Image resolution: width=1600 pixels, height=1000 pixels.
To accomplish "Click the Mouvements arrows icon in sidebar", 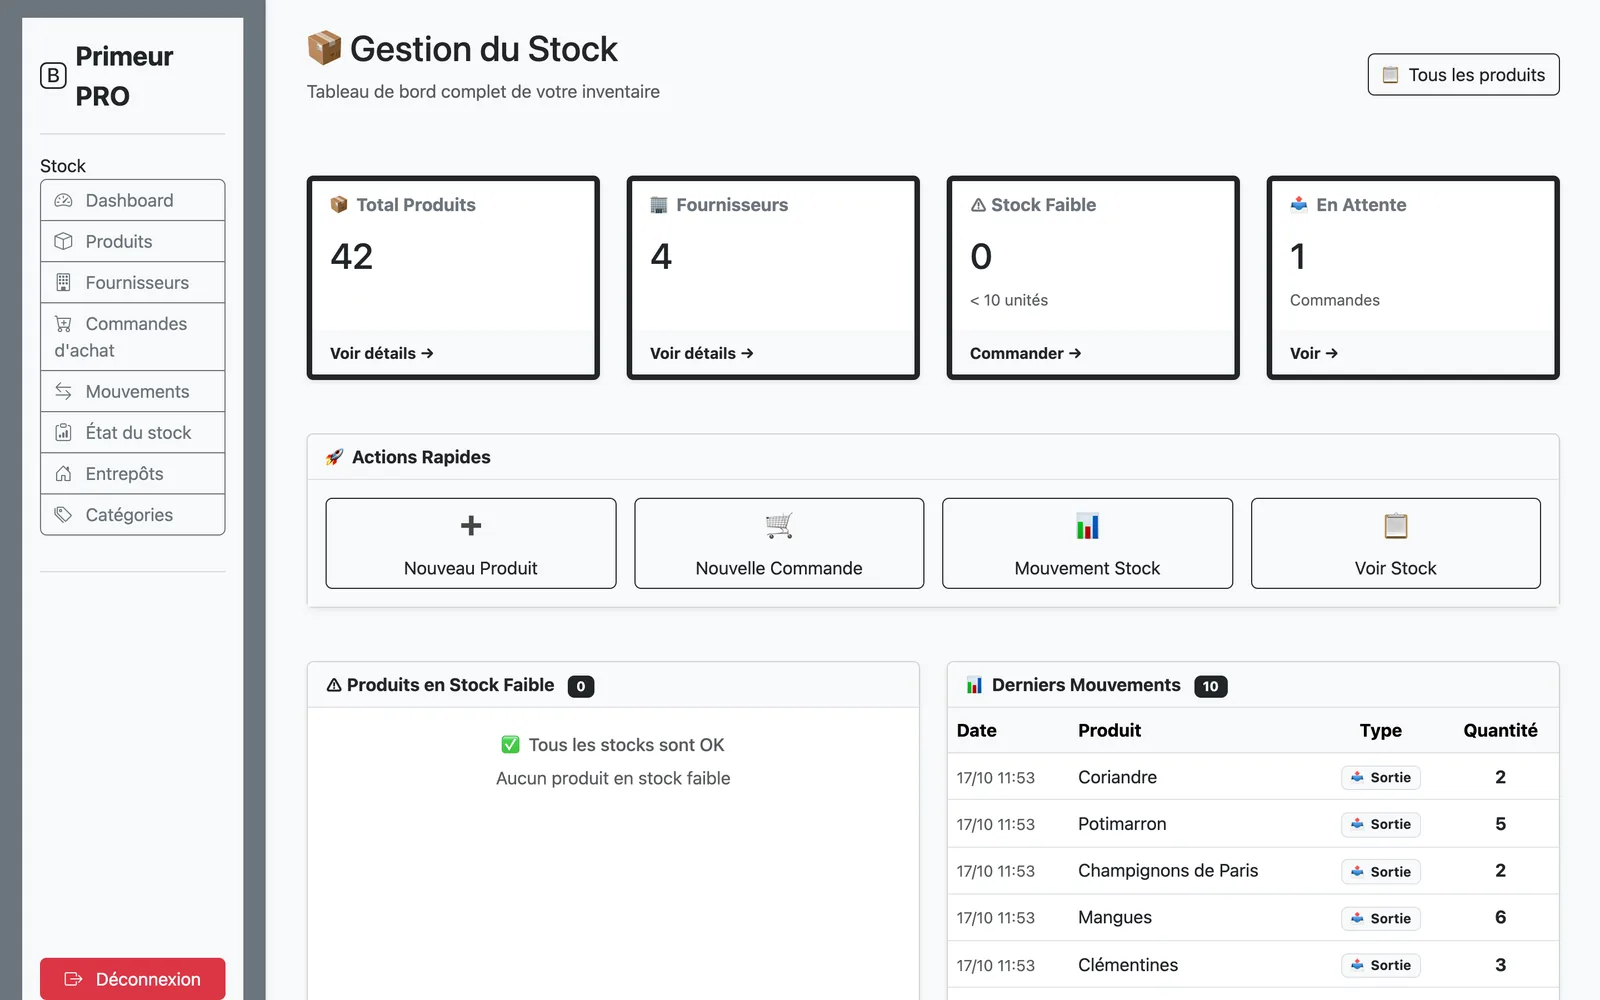I will coord(63,391).
